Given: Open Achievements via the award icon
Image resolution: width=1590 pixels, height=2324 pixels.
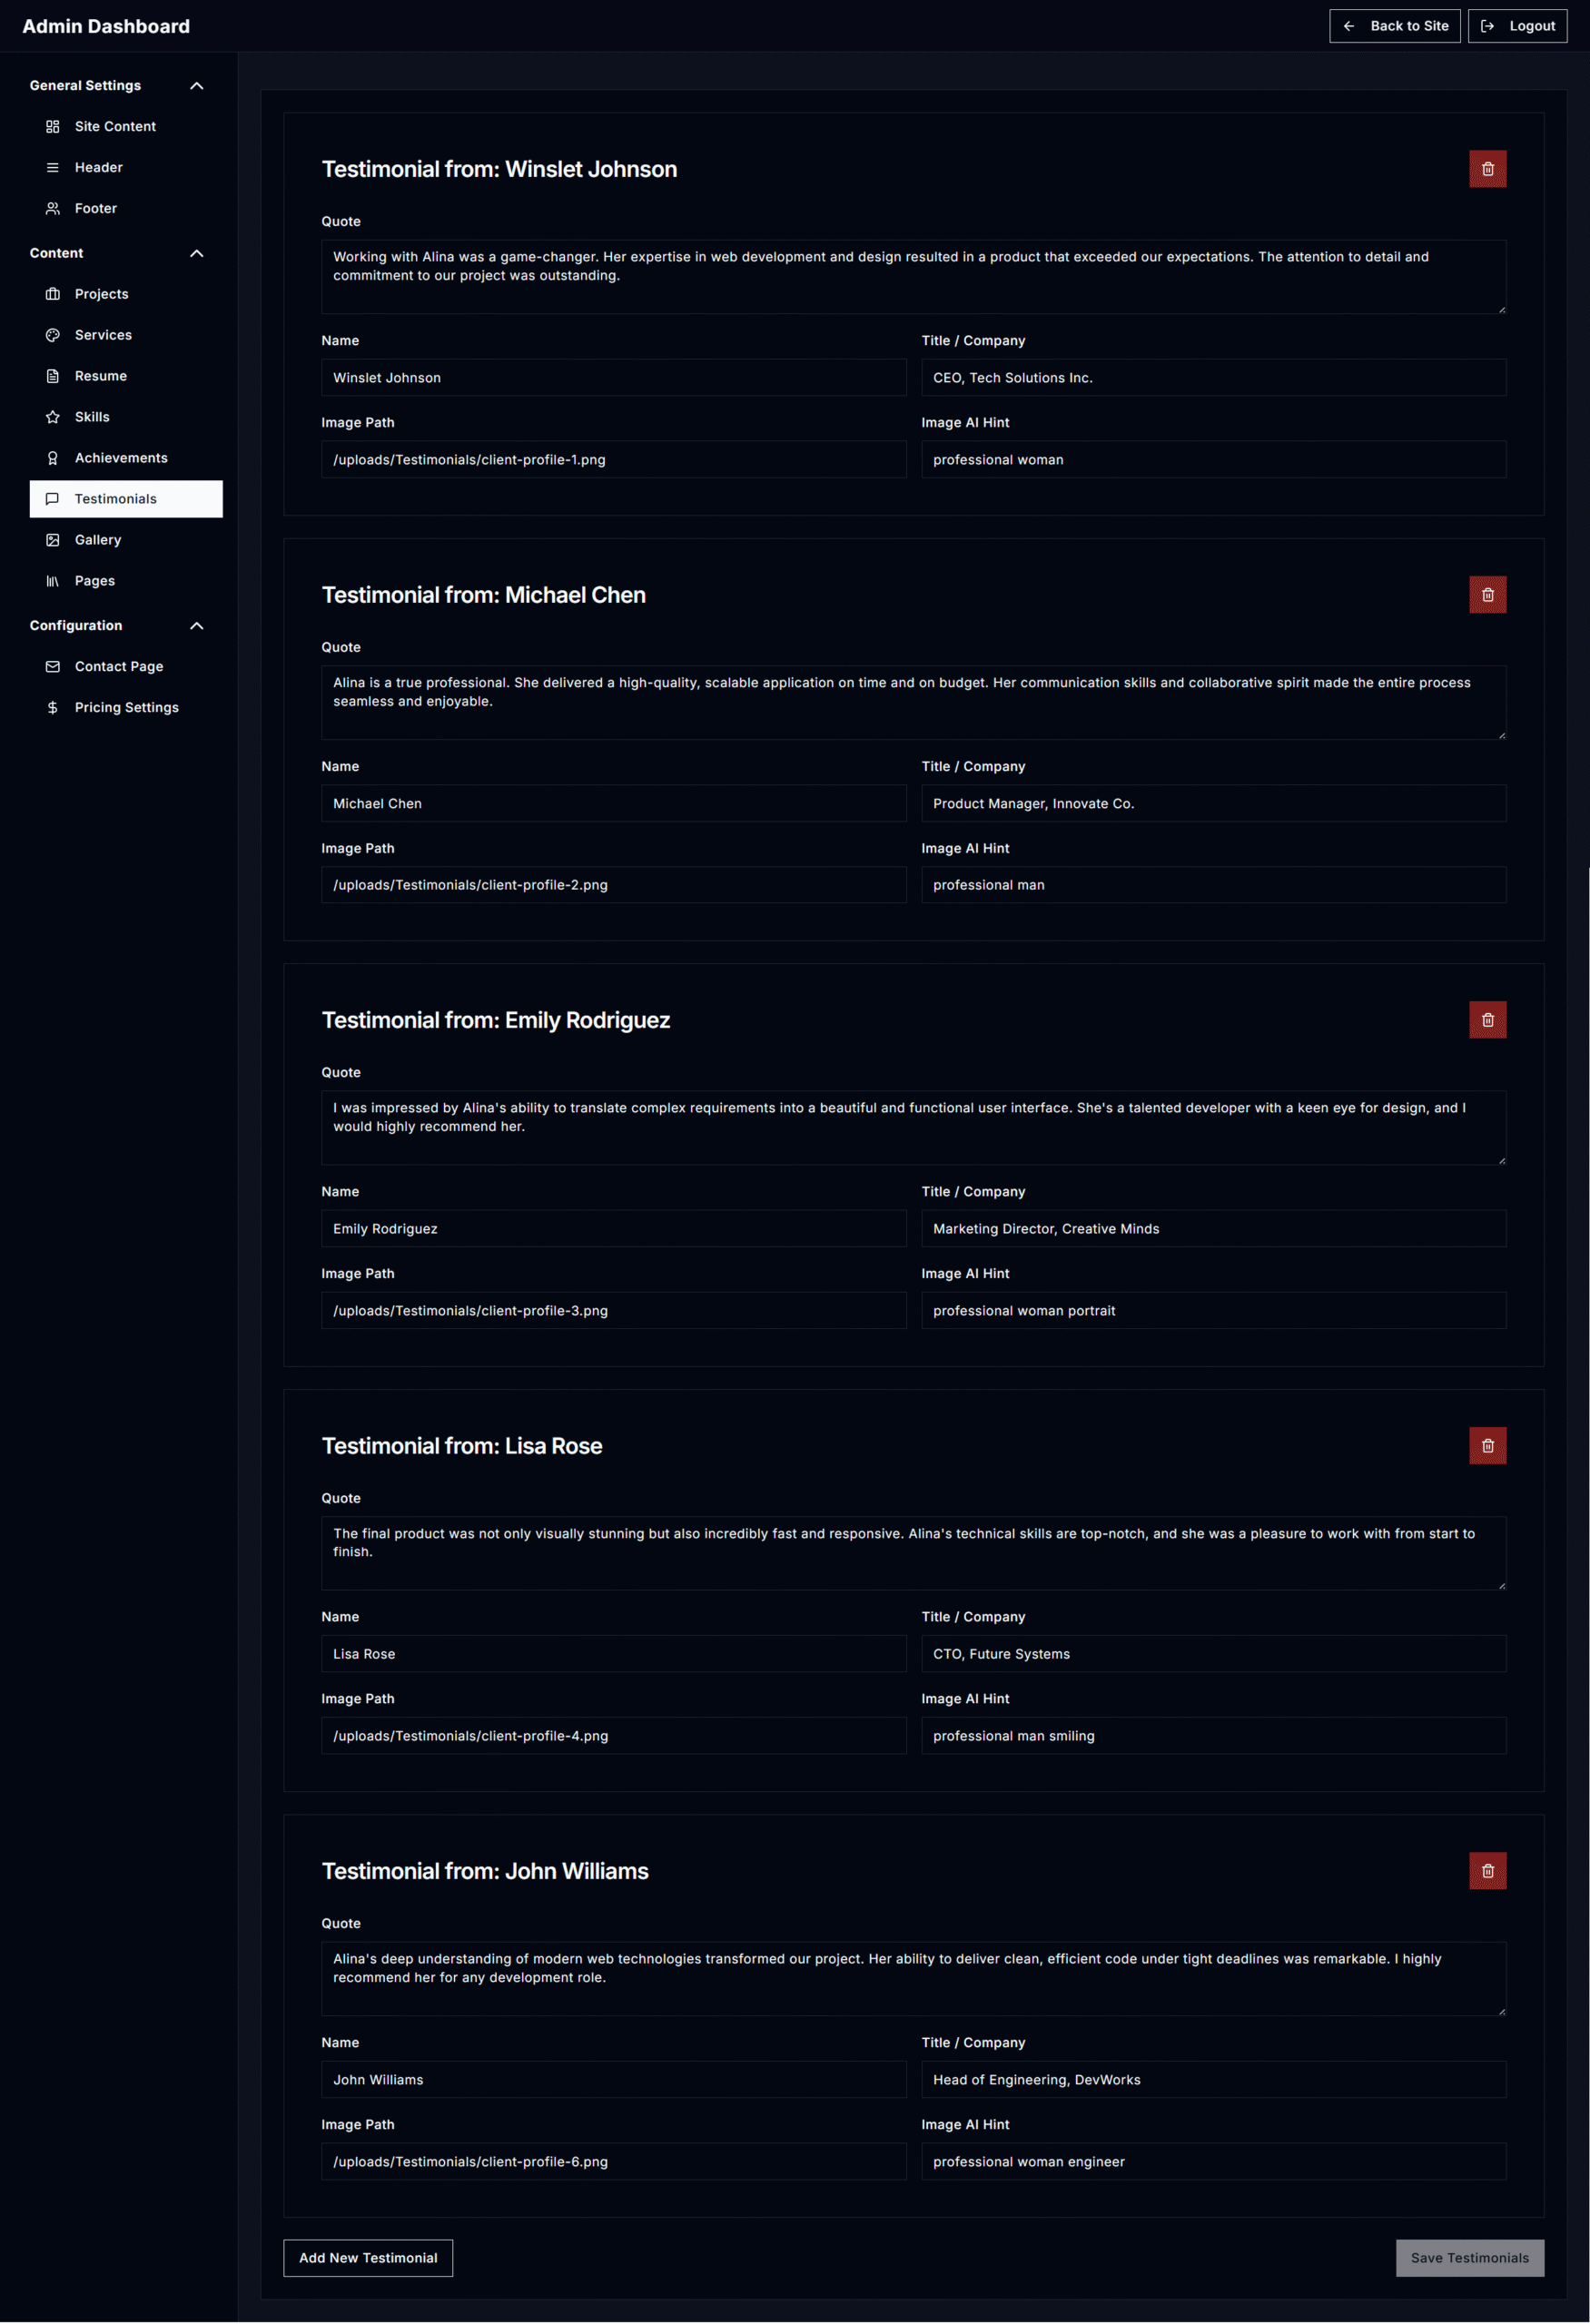Looking at the screenshot, I should (53, 457).
